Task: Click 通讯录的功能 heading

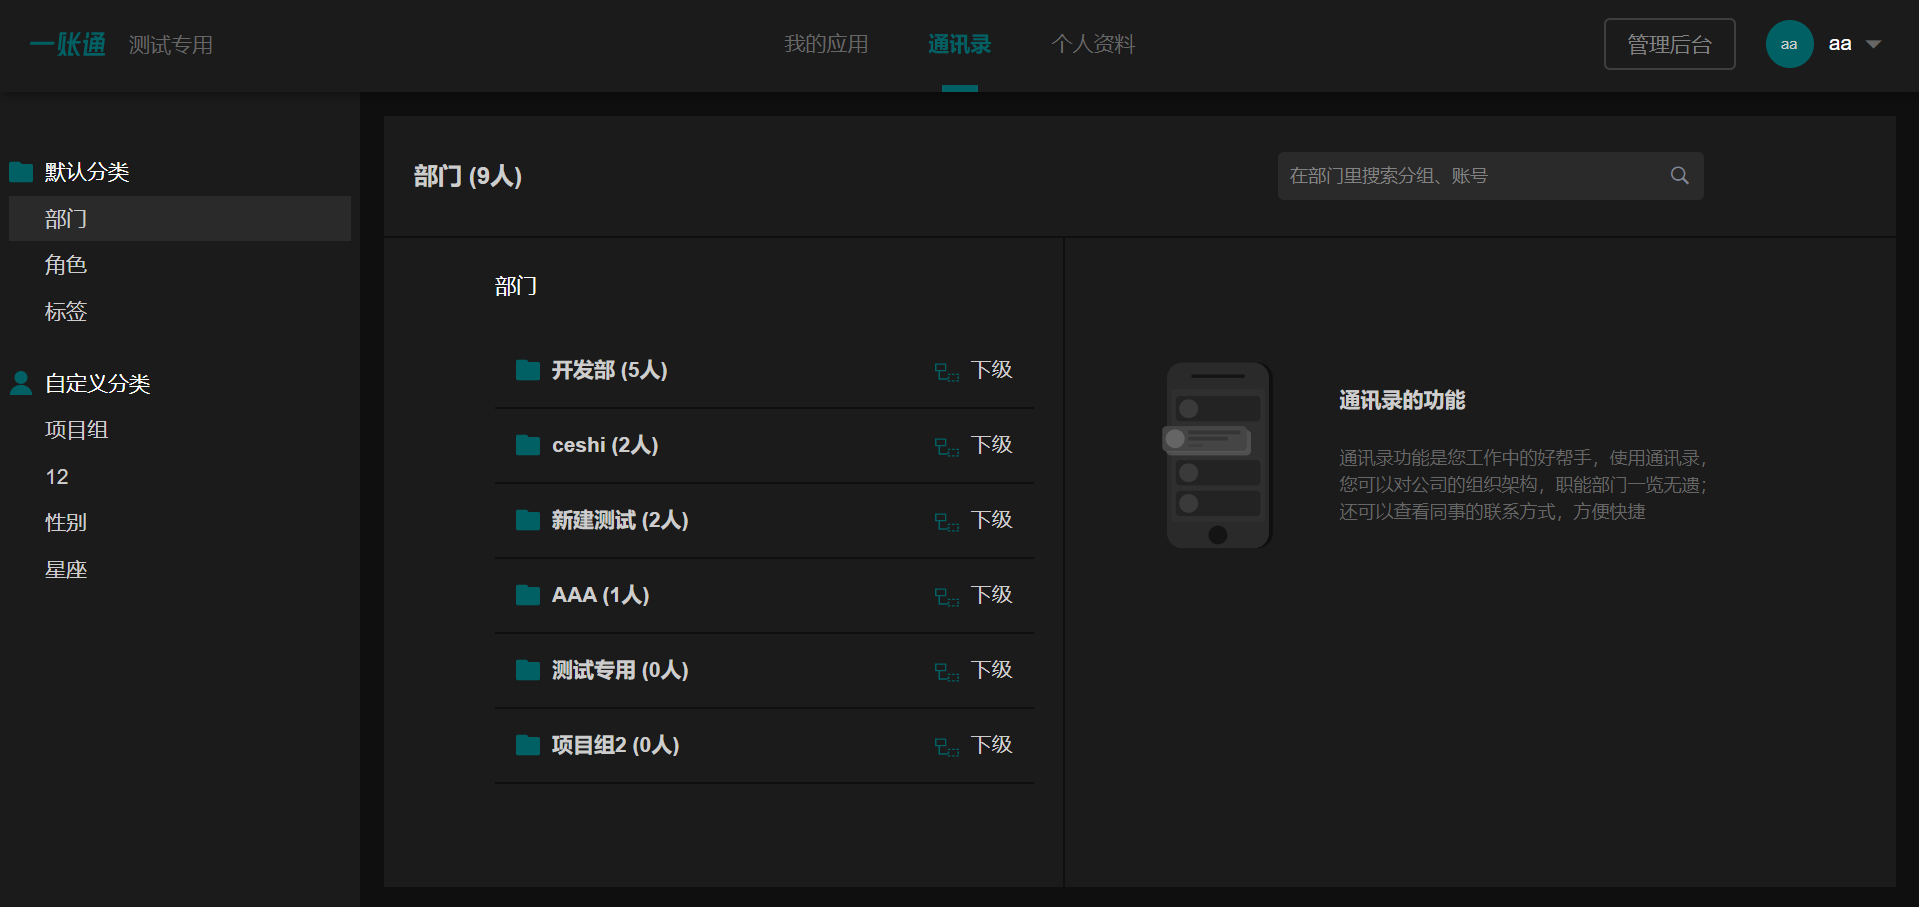Action: pyautogui.click(x=1402, y=401)
